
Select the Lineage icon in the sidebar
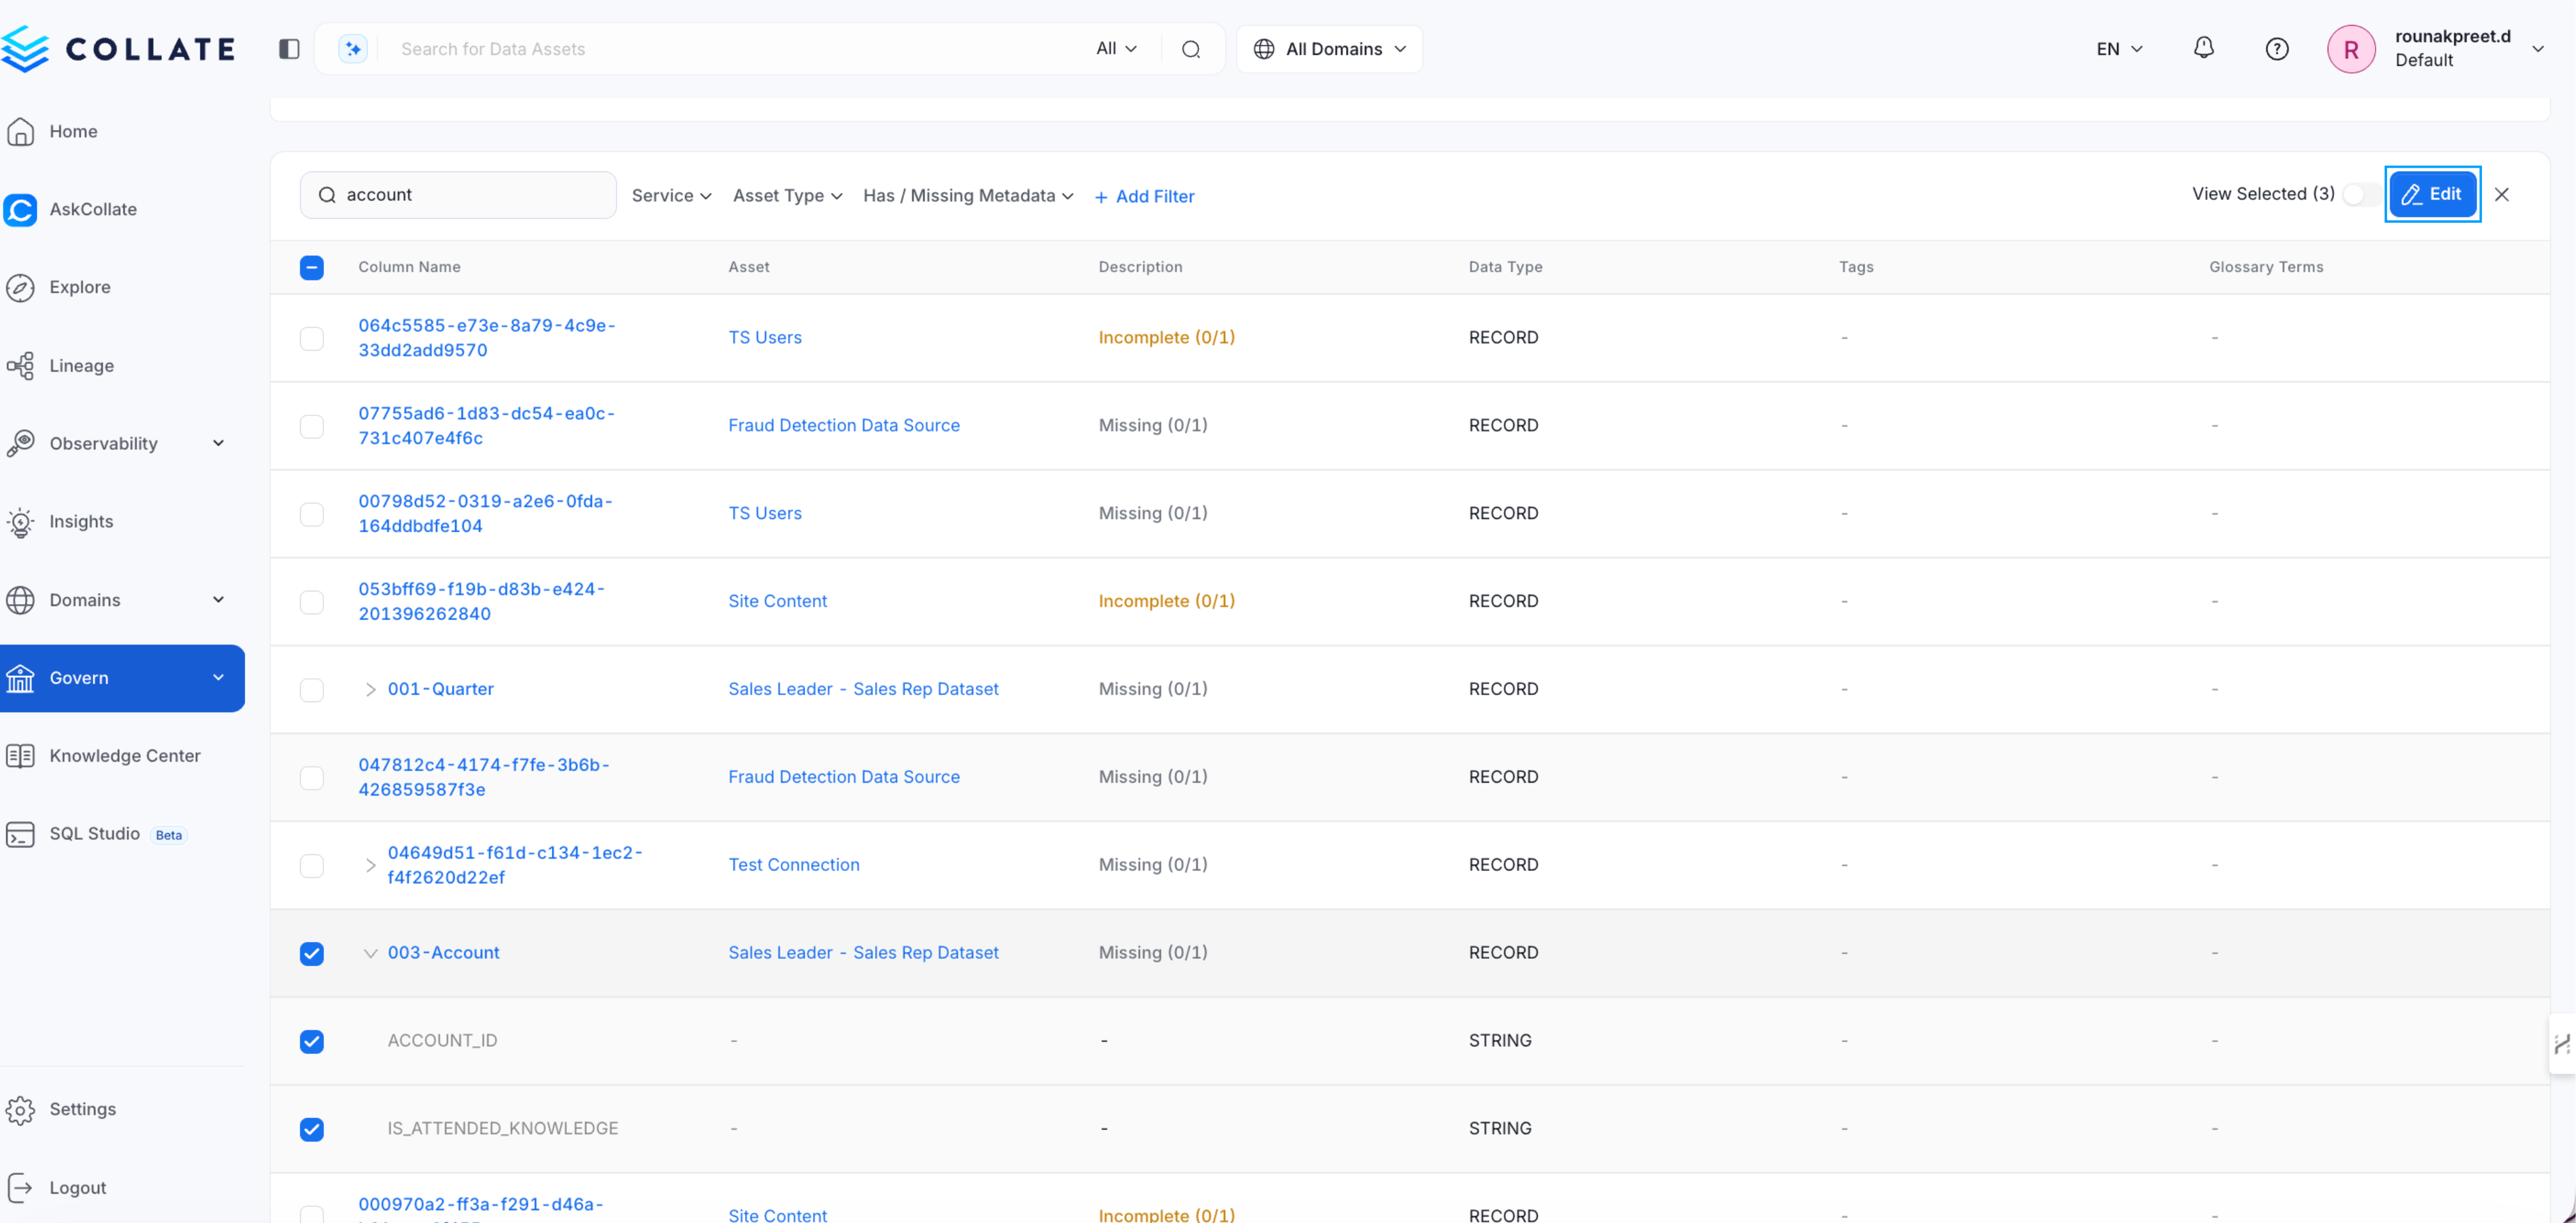pos(22,365)
